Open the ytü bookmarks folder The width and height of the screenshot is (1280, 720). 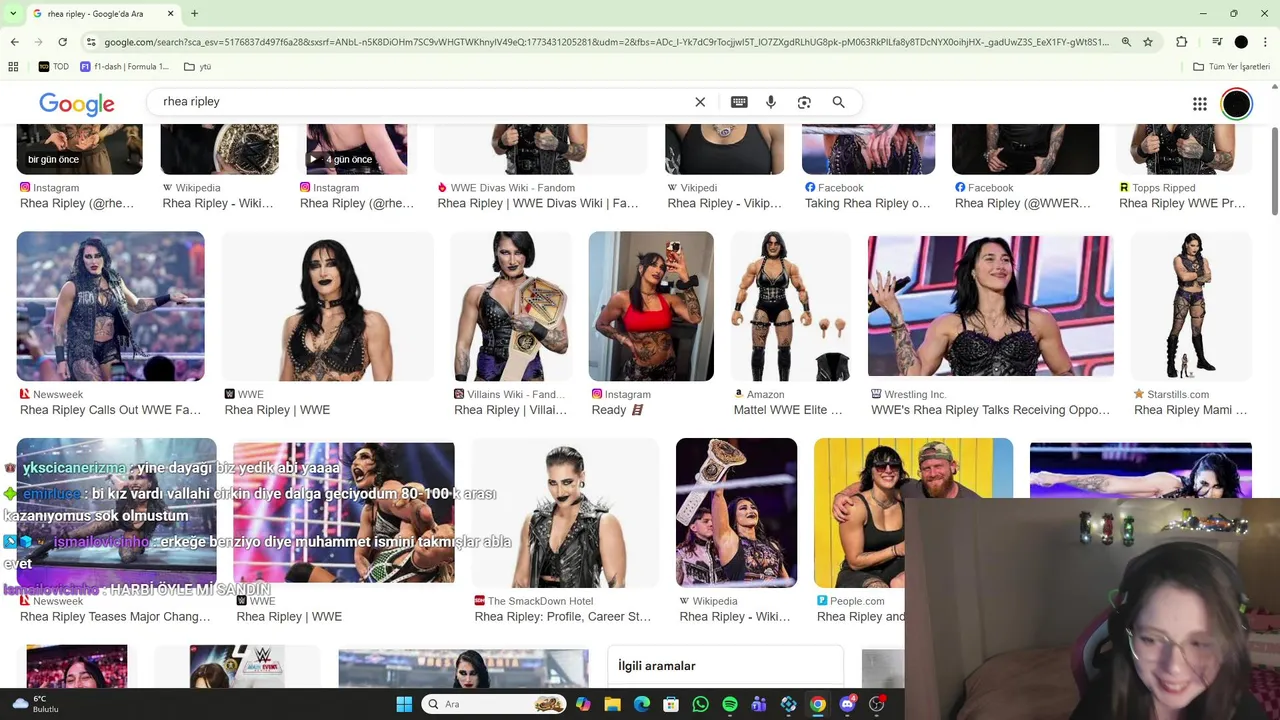pos(198,67)
